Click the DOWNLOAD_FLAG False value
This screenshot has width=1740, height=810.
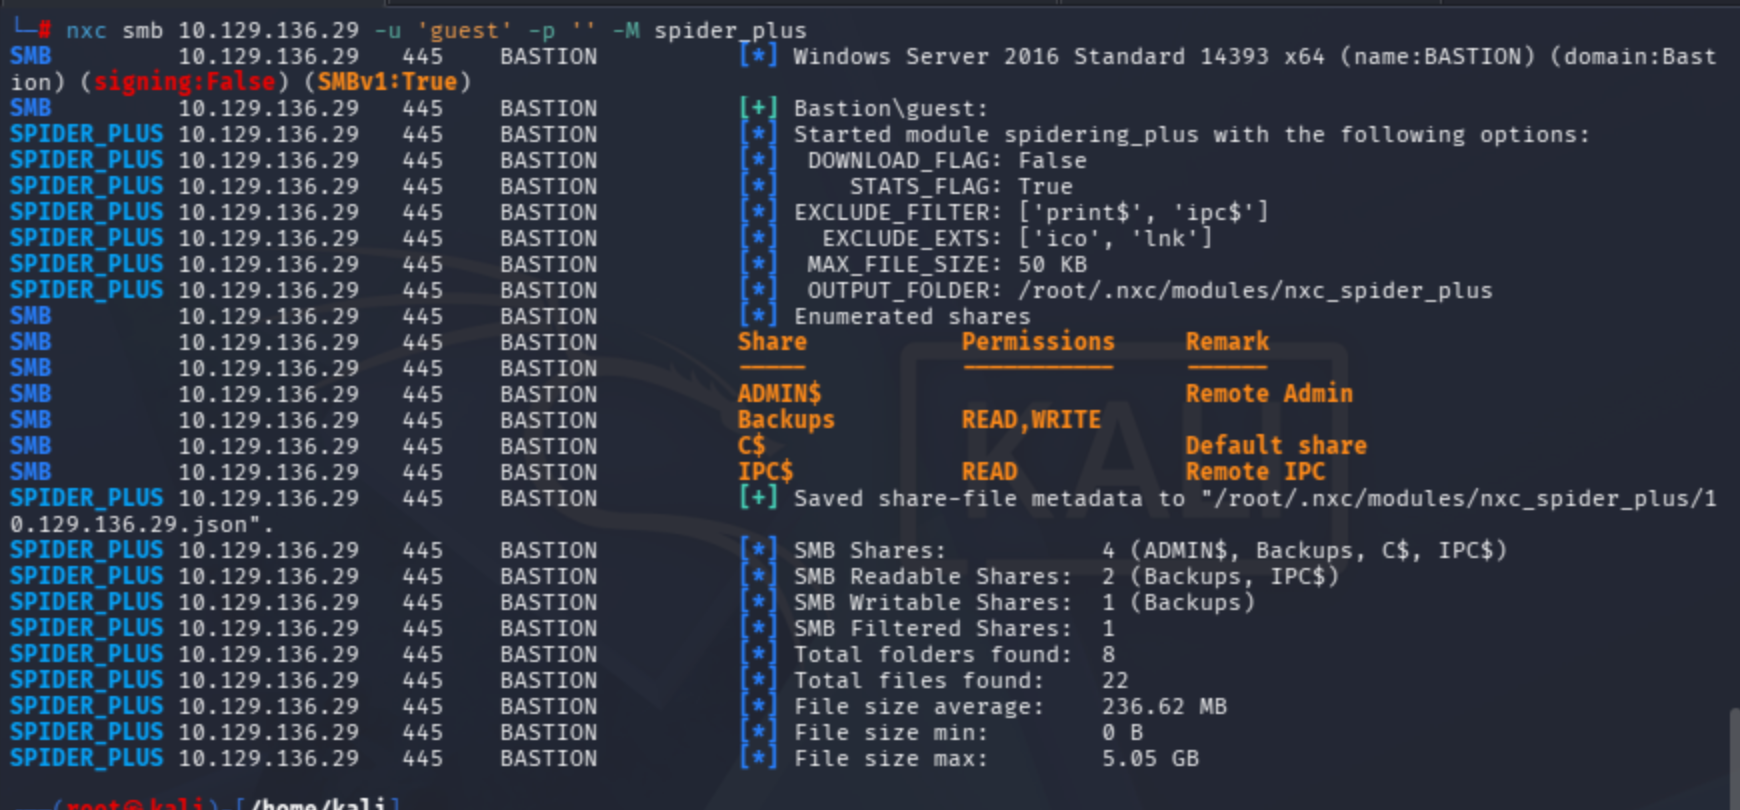click(1052, 160)
